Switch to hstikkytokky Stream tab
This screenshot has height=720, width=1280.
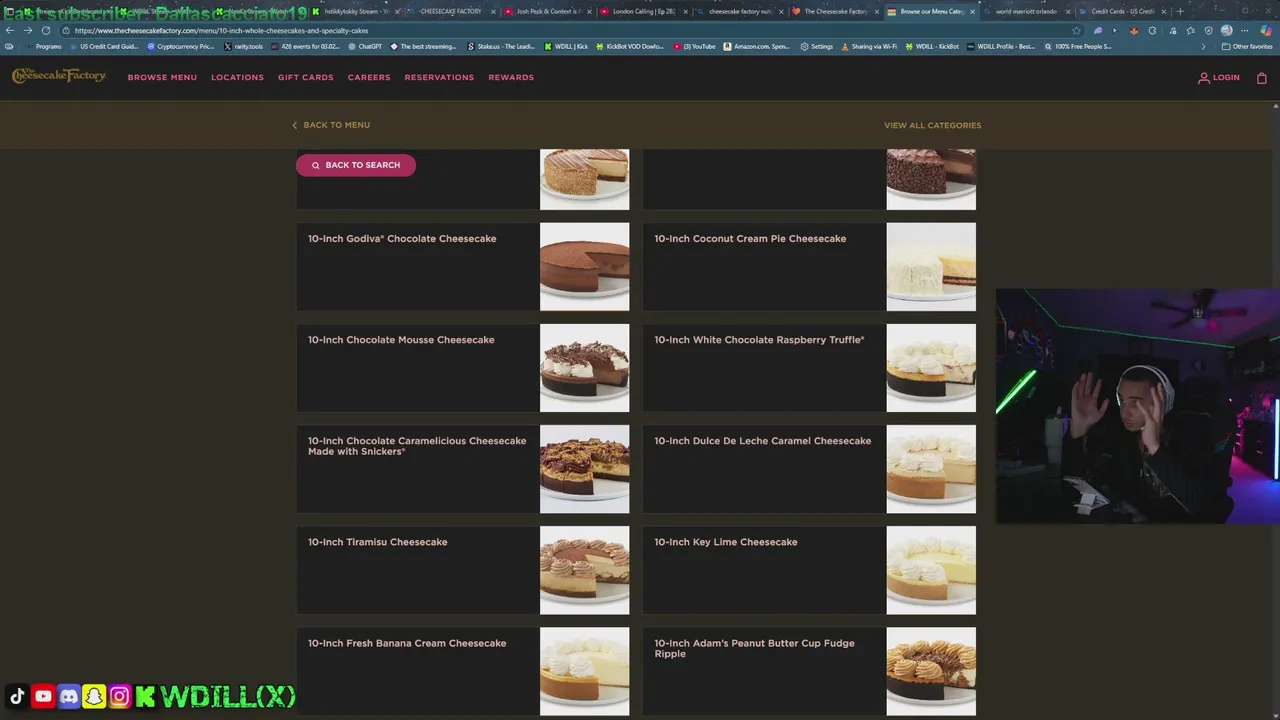tap(355, 11)
